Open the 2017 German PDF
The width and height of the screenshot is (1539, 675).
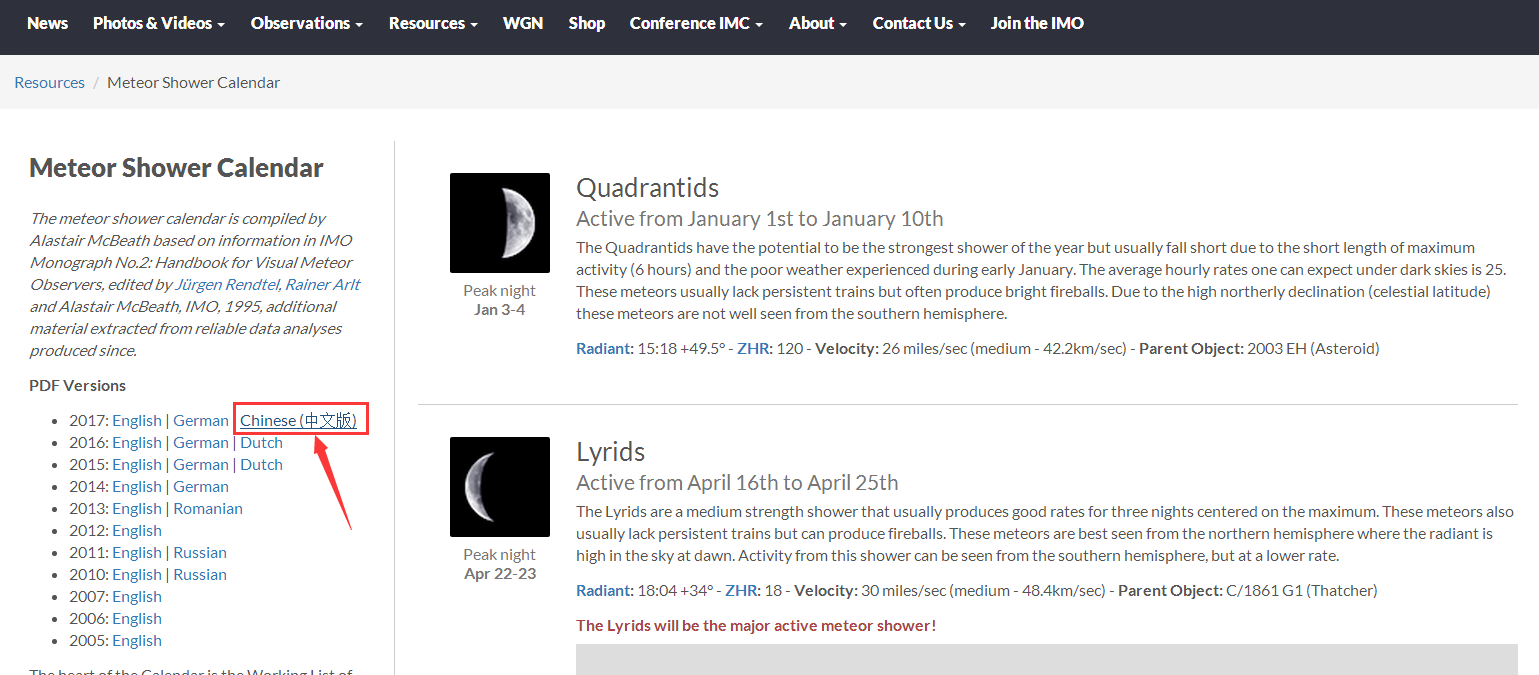pos(201,420)
